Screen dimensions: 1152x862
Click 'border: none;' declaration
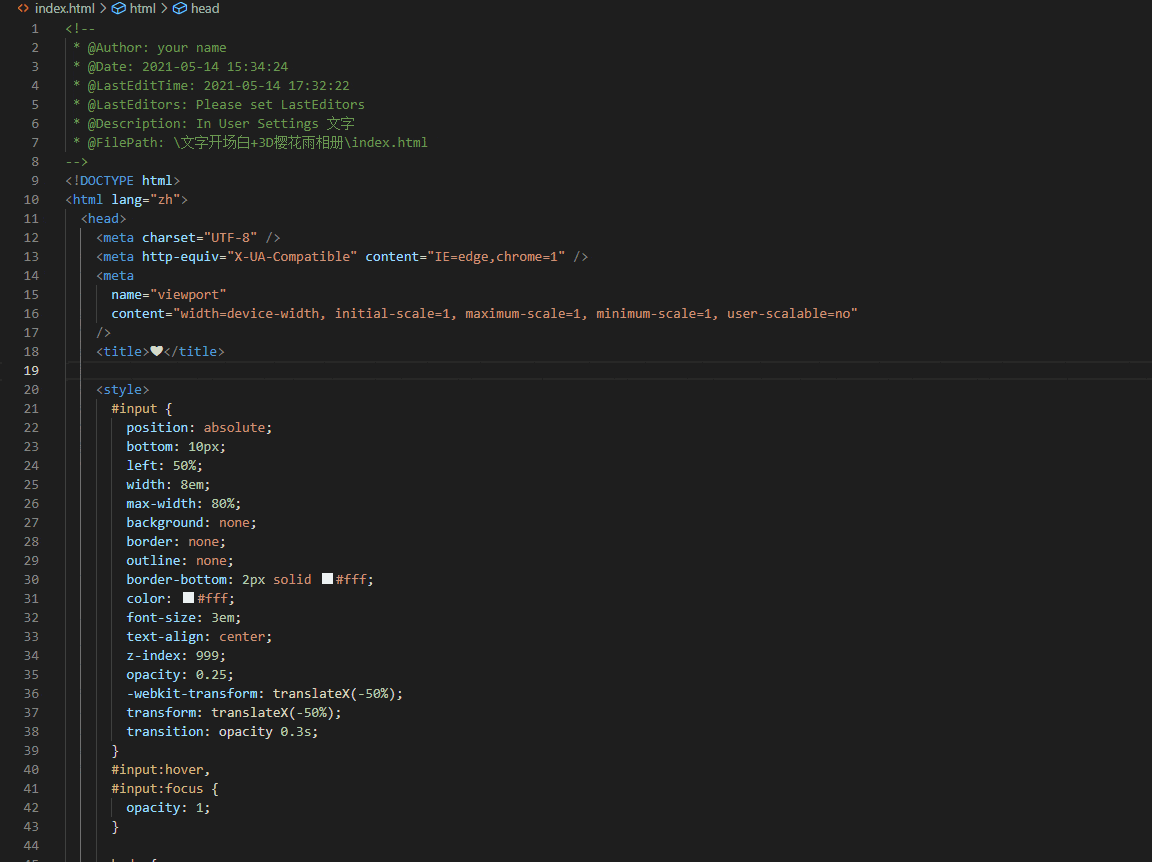click(x=176, y=542)
